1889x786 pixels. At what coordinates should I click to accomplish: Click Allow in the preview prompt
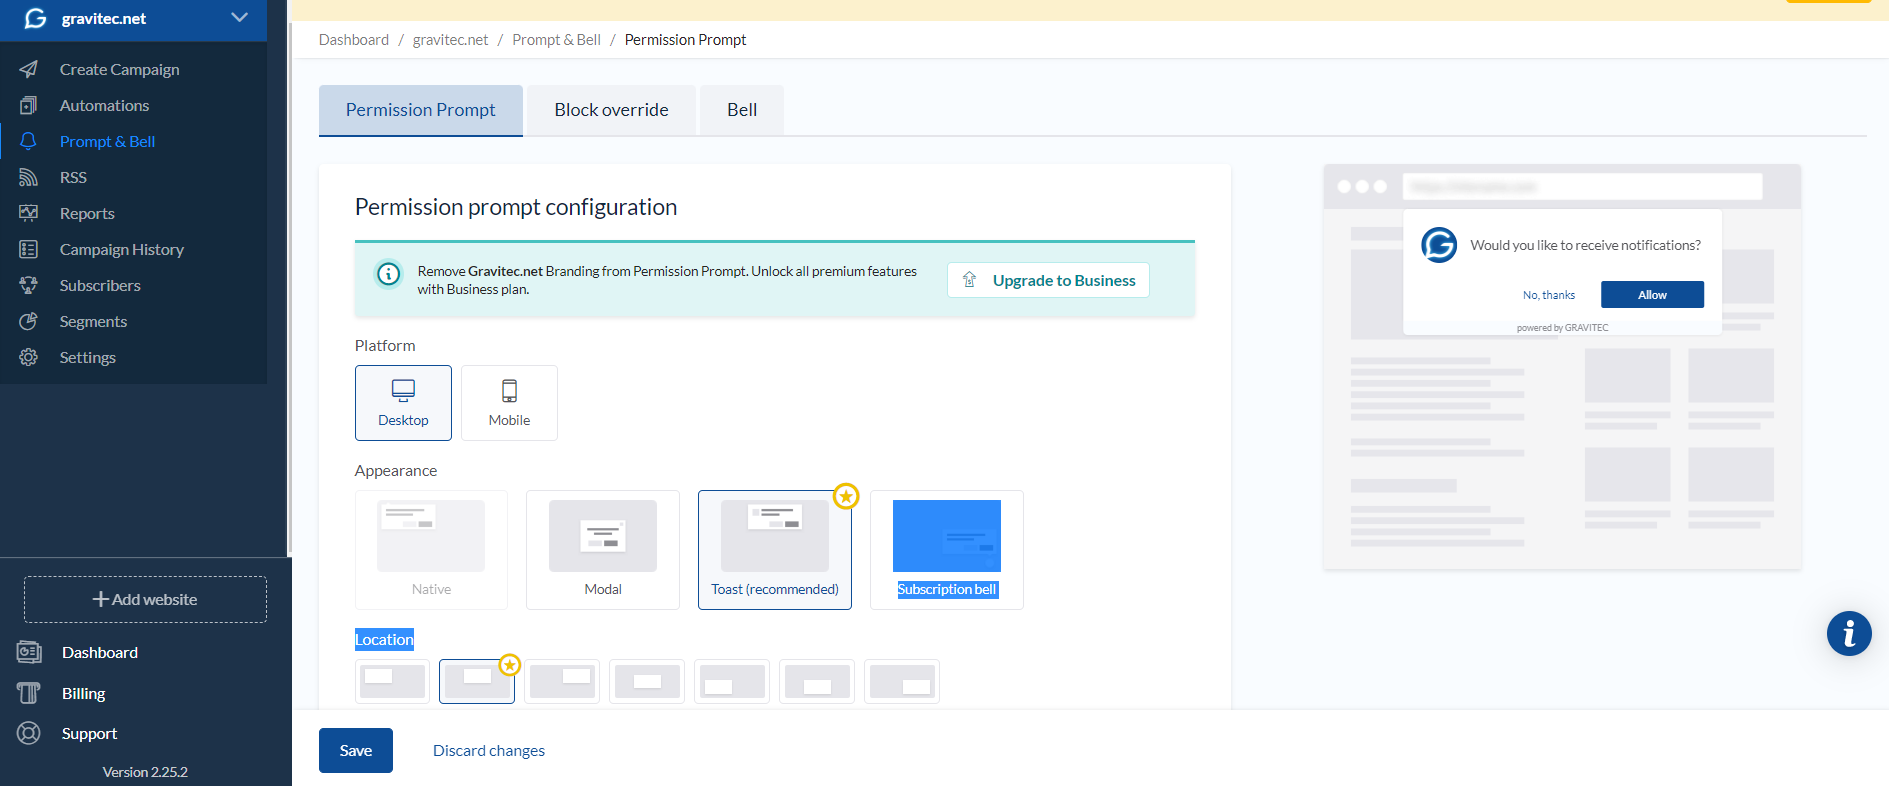click(1652, 295)
